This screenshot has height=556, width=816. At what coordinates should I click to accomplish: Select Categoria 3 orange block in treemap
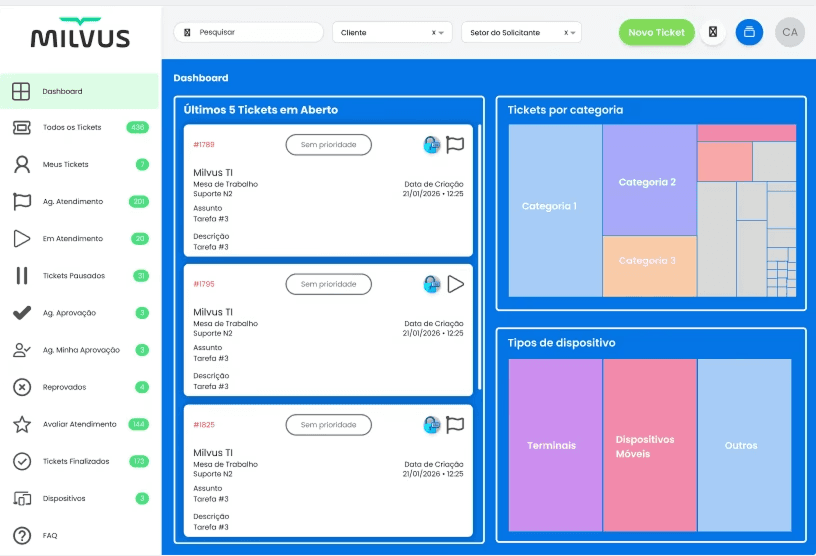click(649, 266)
